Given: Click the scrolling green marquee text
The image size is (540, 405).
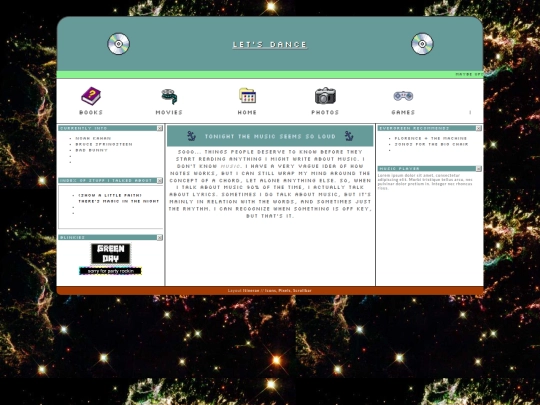Looking at the screenshot, I should [469, 74].
